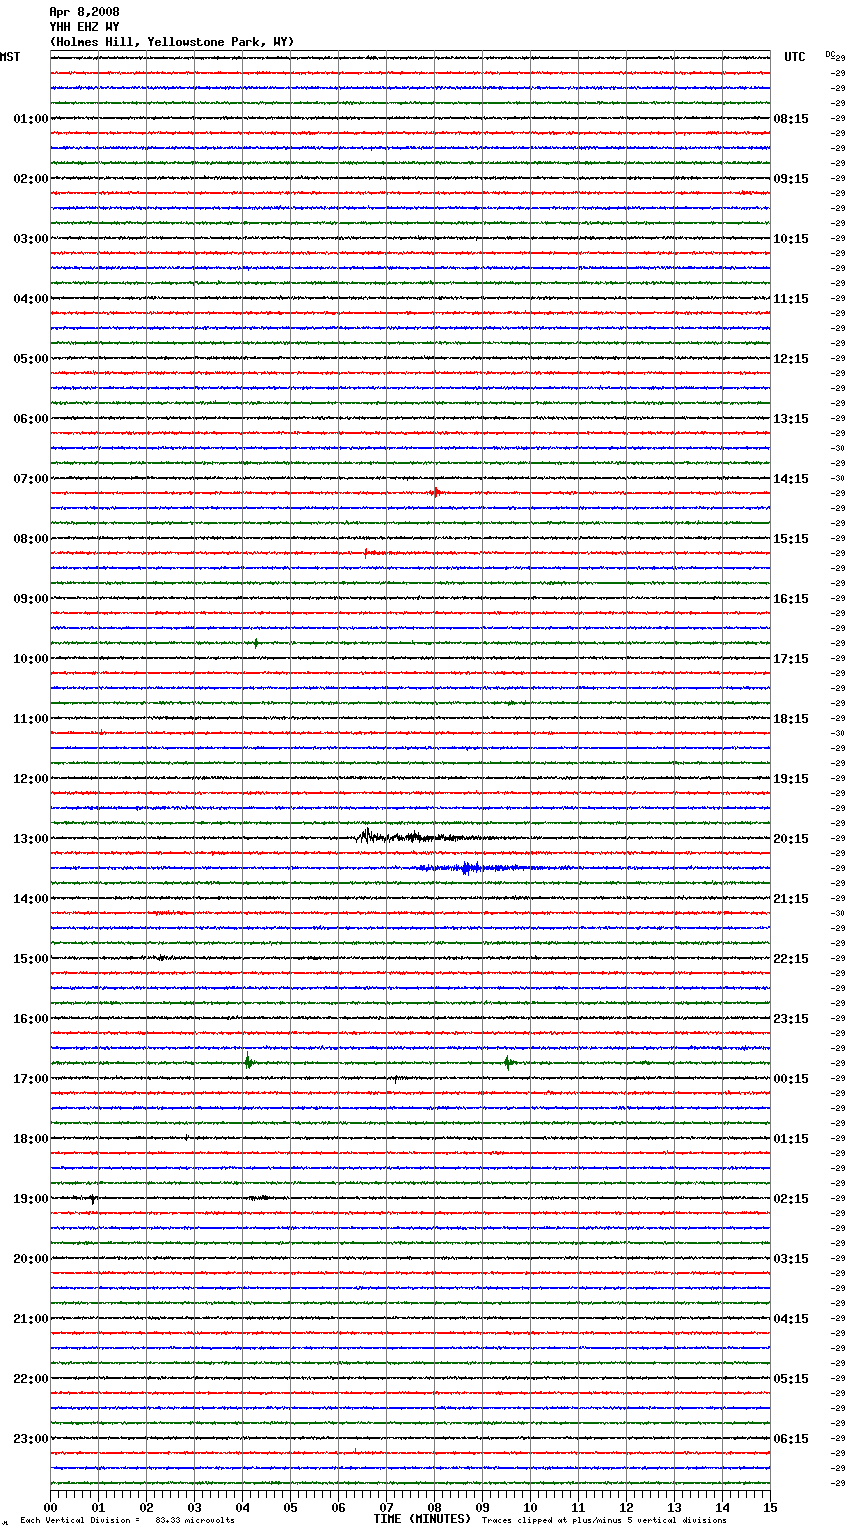Select the 02:00 MST time label
This screenshot has height=1534, width=850.
point(31,179)
